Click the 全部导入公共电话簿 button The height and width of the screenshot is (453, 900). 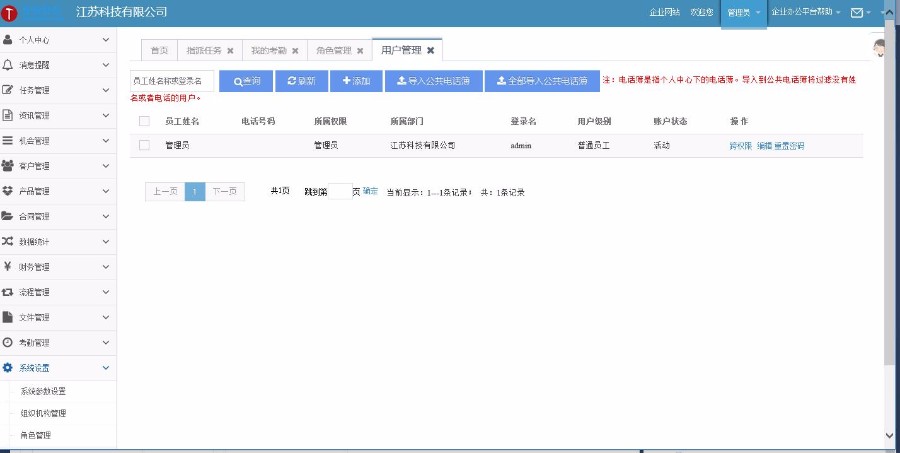pos(542,81)
